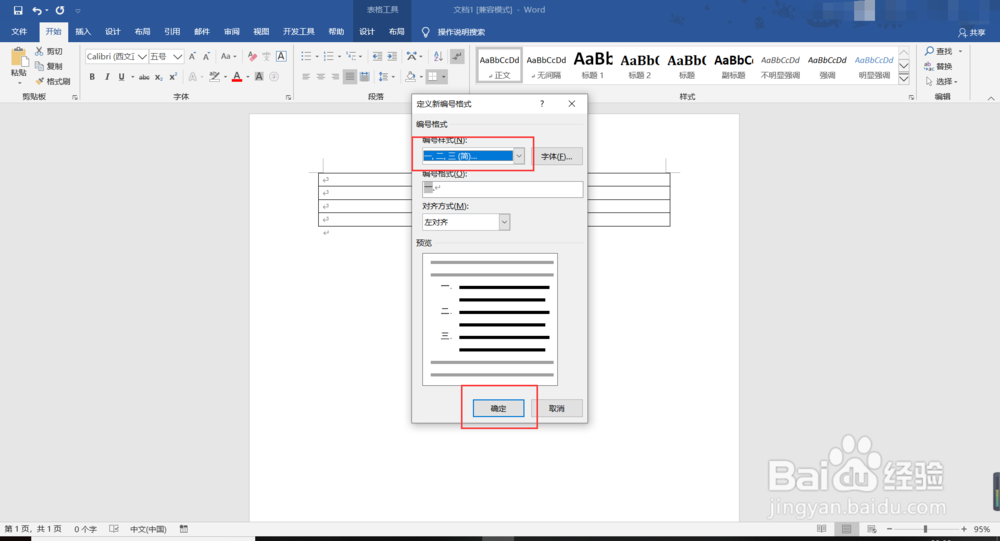Apply Underline formatting icon
The width and height of the screenshot is (1000, 541).
[121, 77]
